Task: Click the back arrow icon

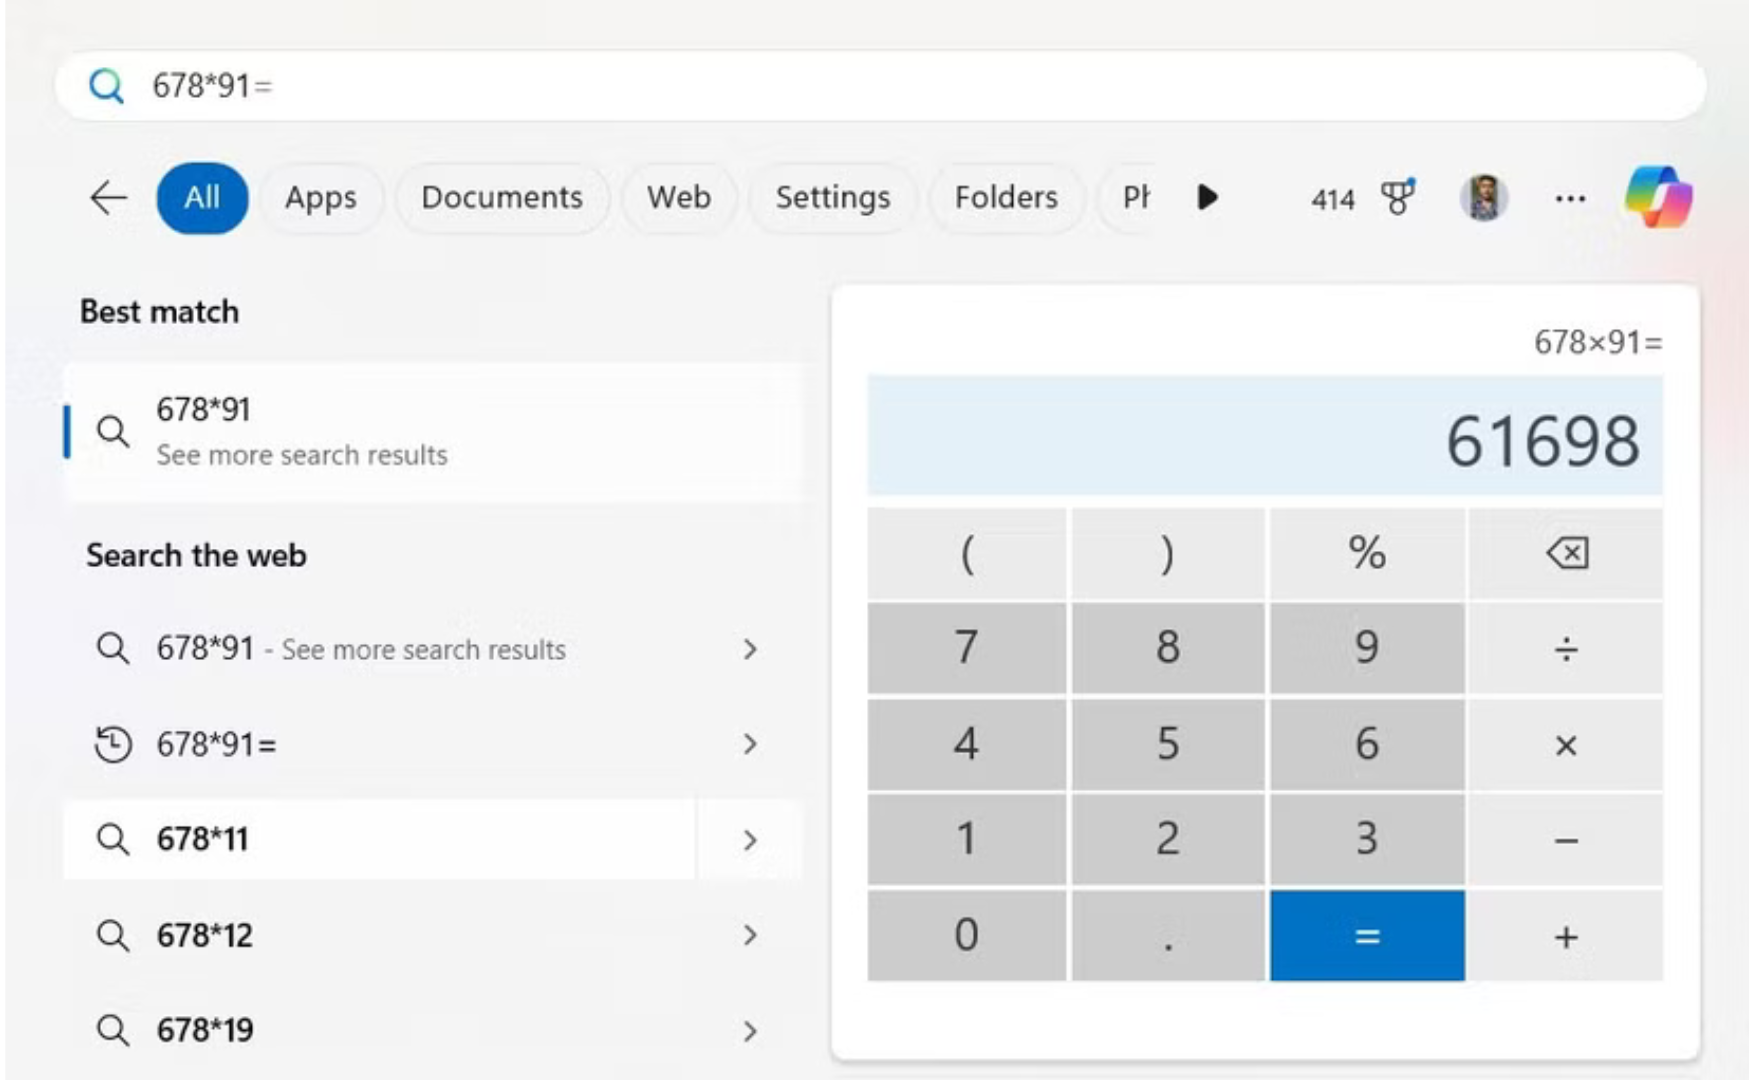Action: coord(108,198)
